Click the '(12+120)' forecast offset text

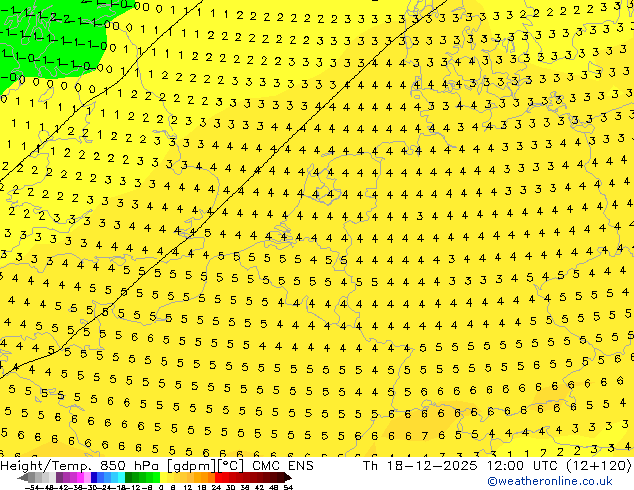pos(601,466)
